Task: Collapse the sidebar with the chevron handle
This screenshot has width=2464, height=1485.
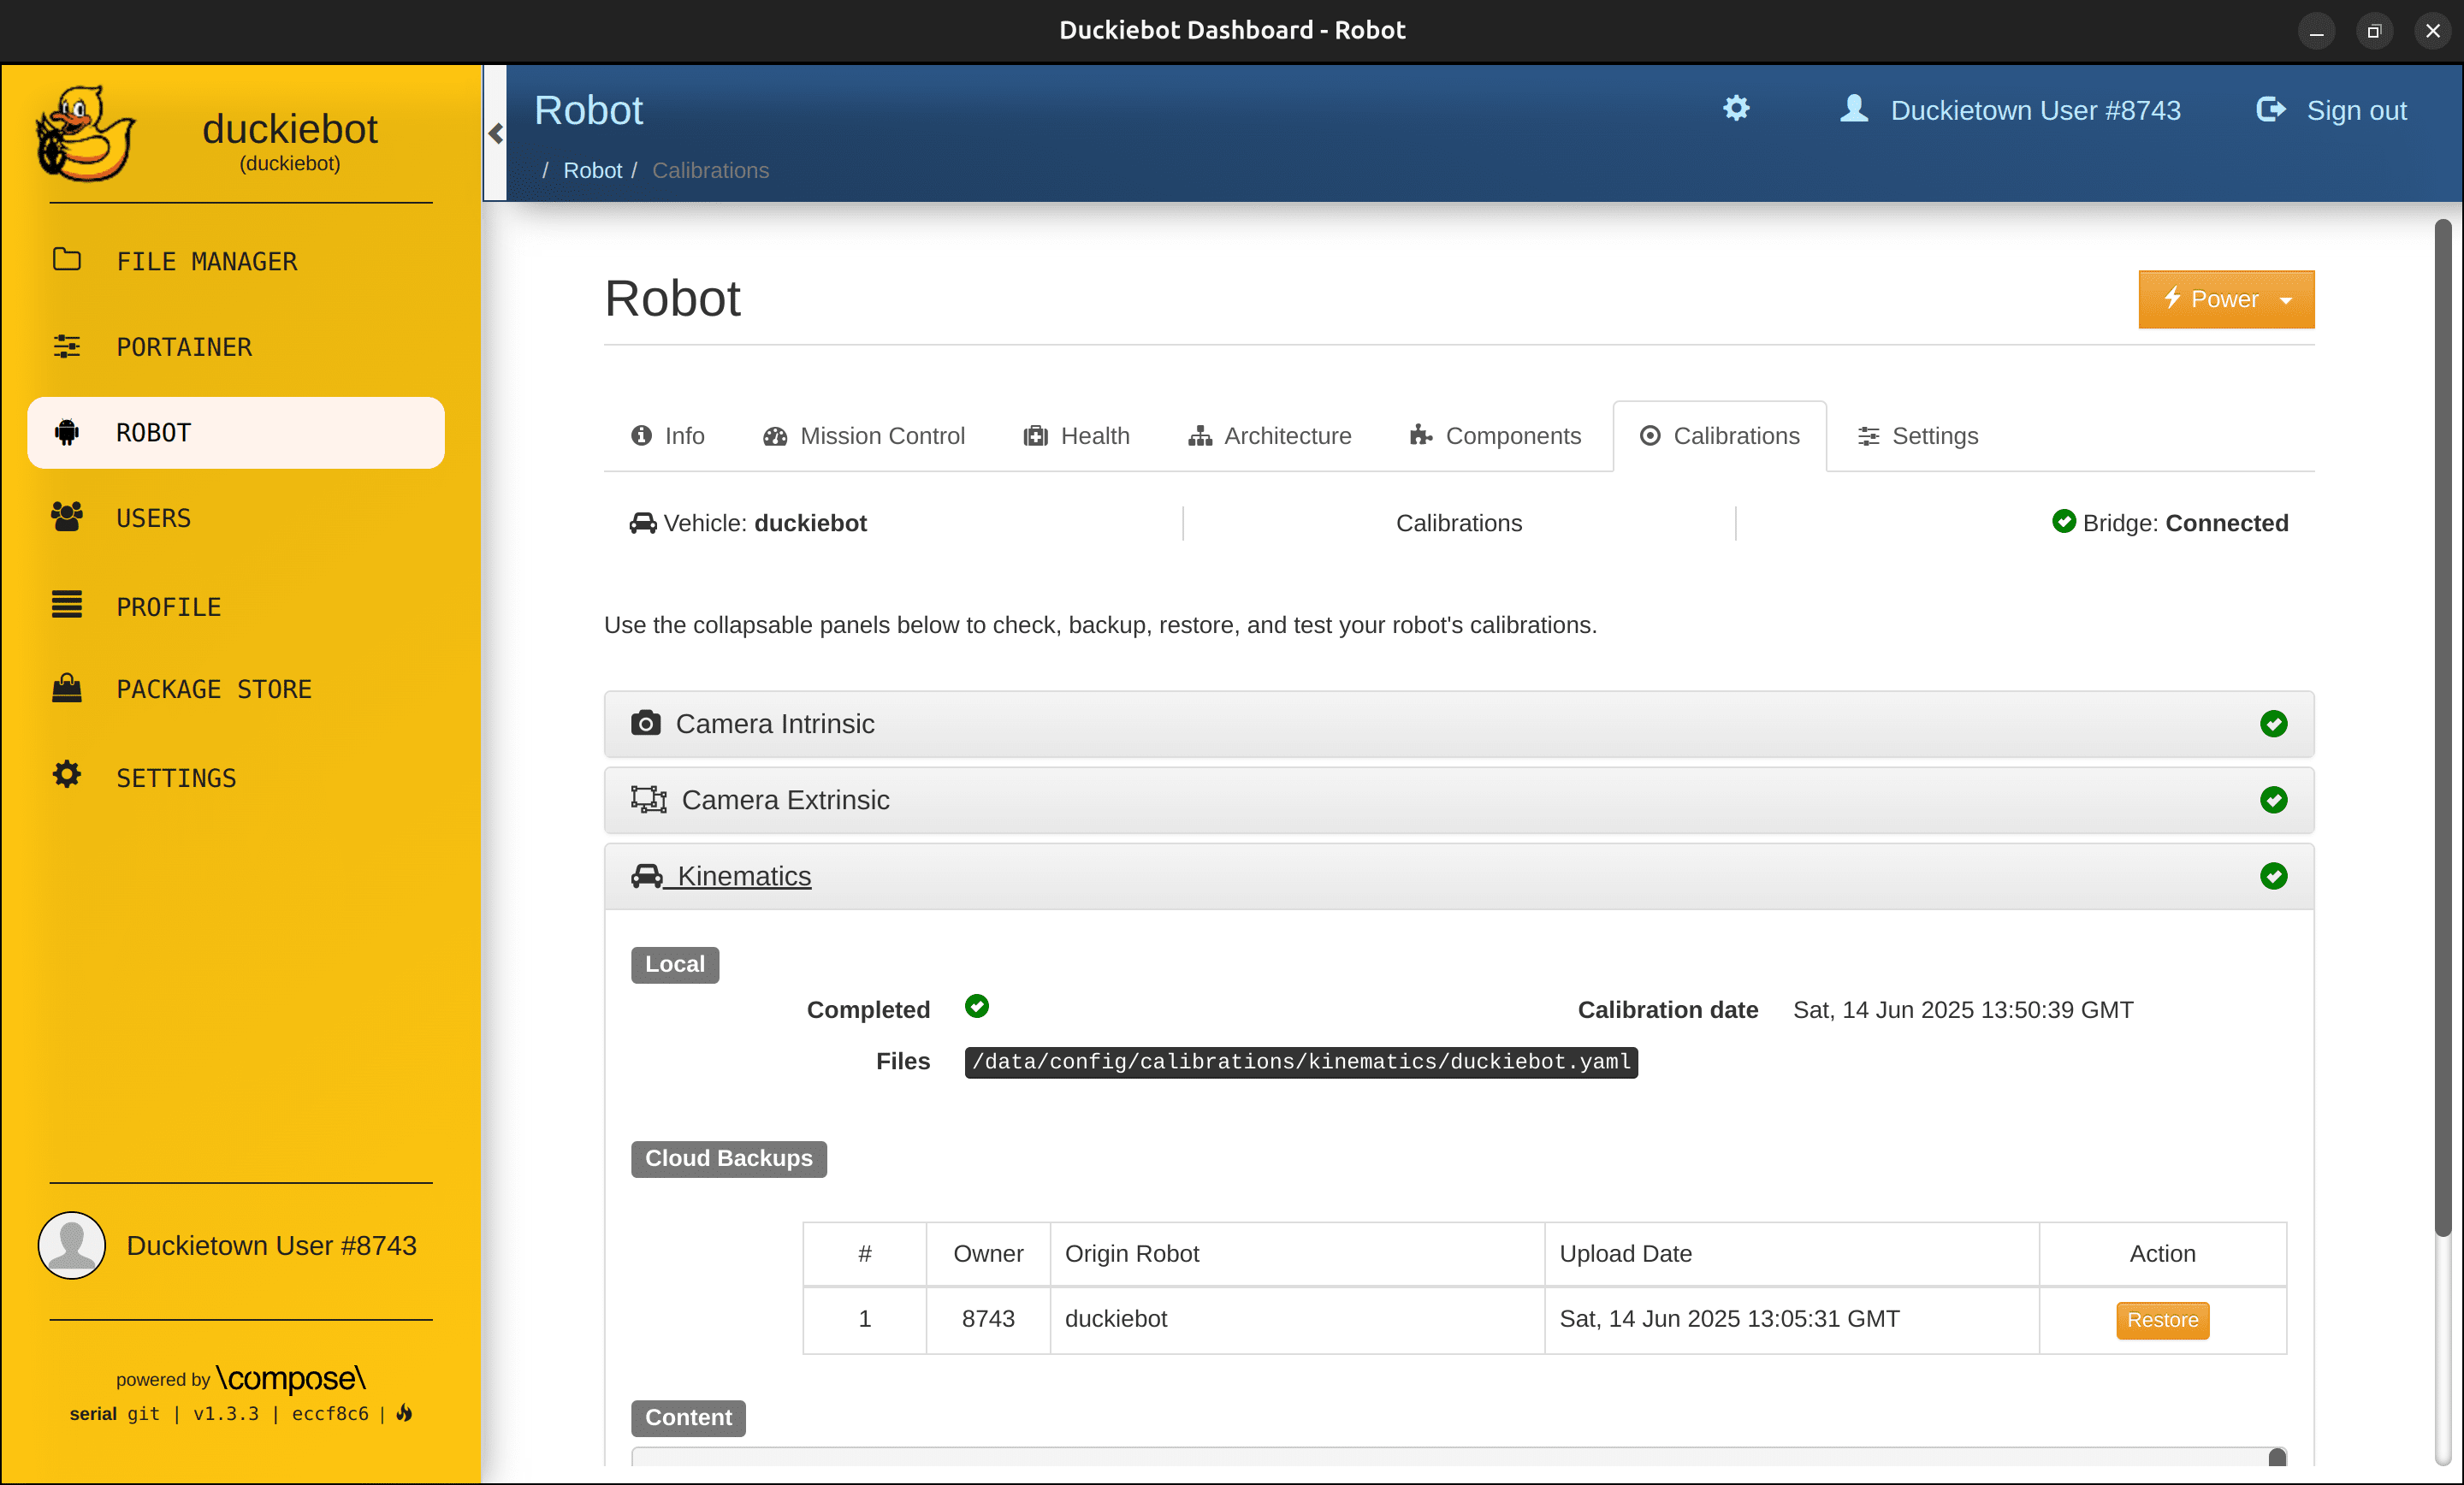Action: point(496,133)
